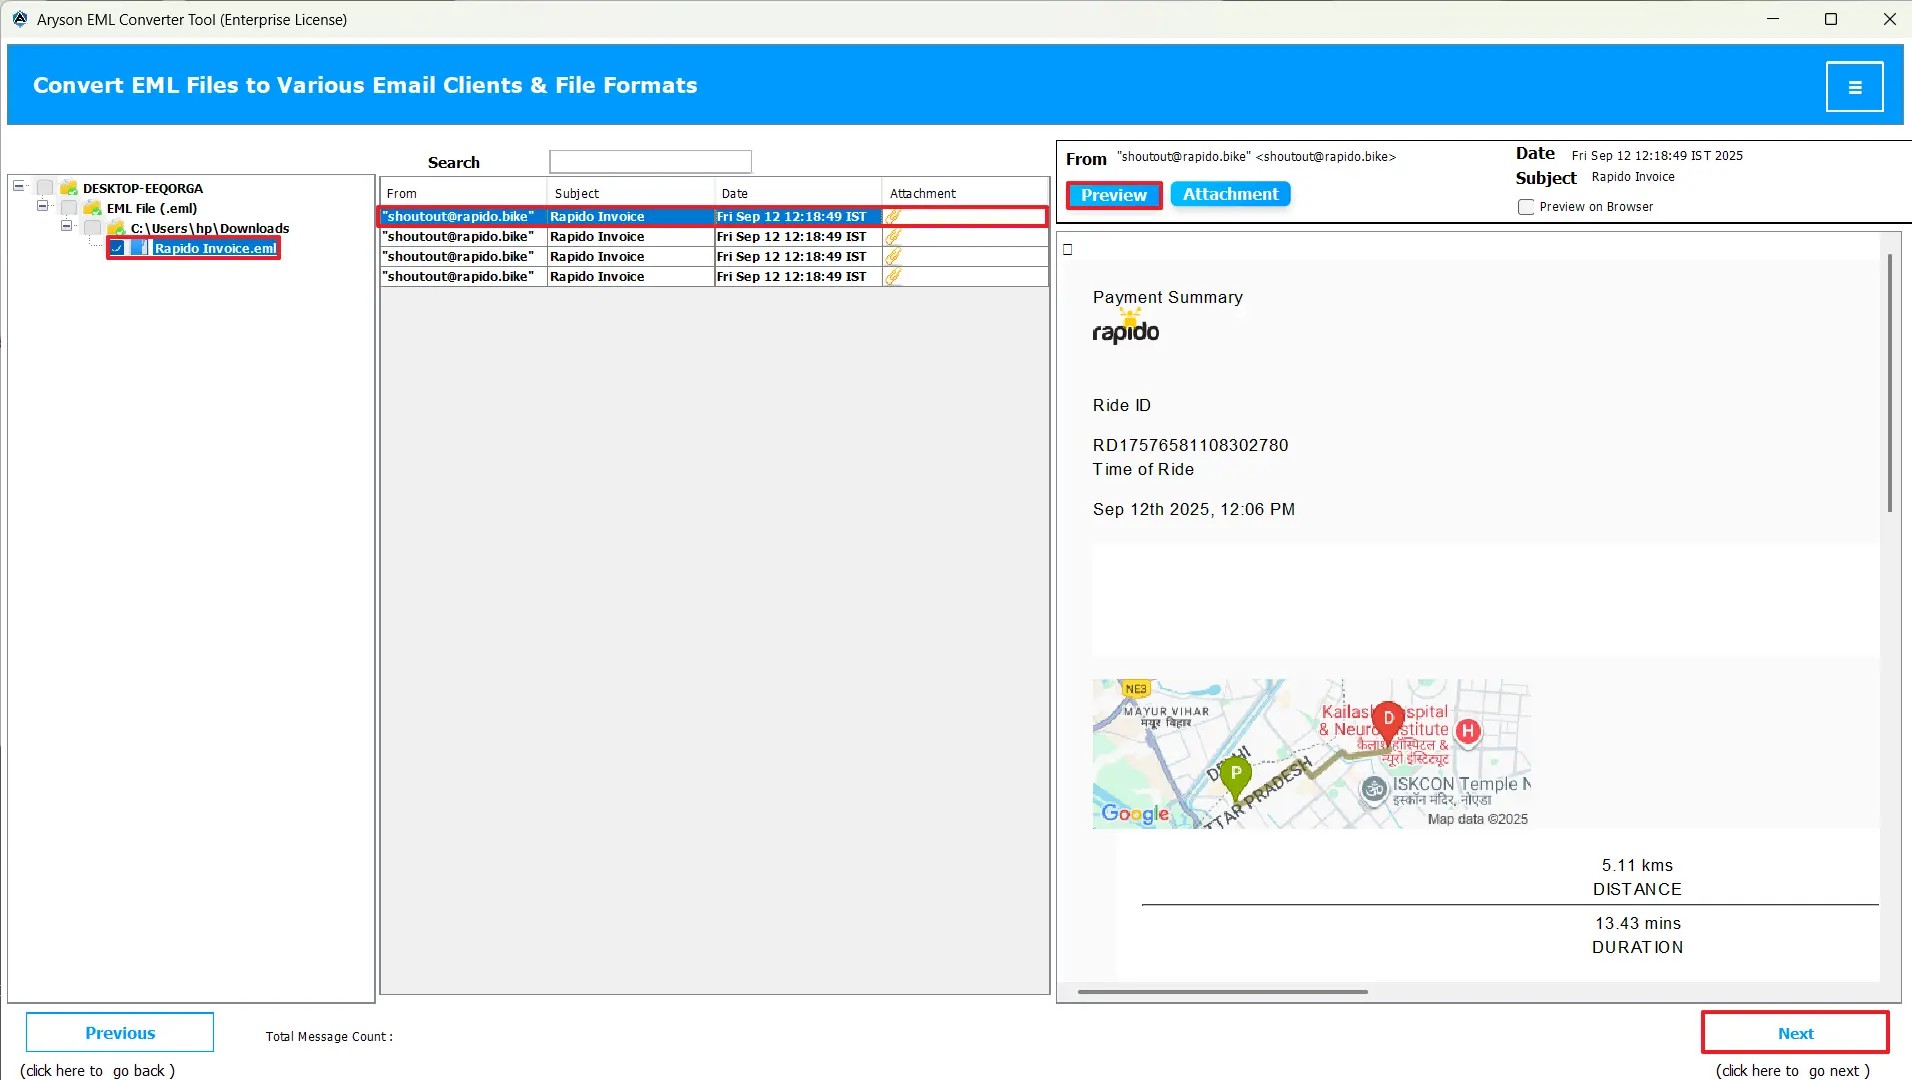This screenshot has width=1912, height=1080.
Task: Click the Aryson app icon in the title bar
Action: pos(19,19)
